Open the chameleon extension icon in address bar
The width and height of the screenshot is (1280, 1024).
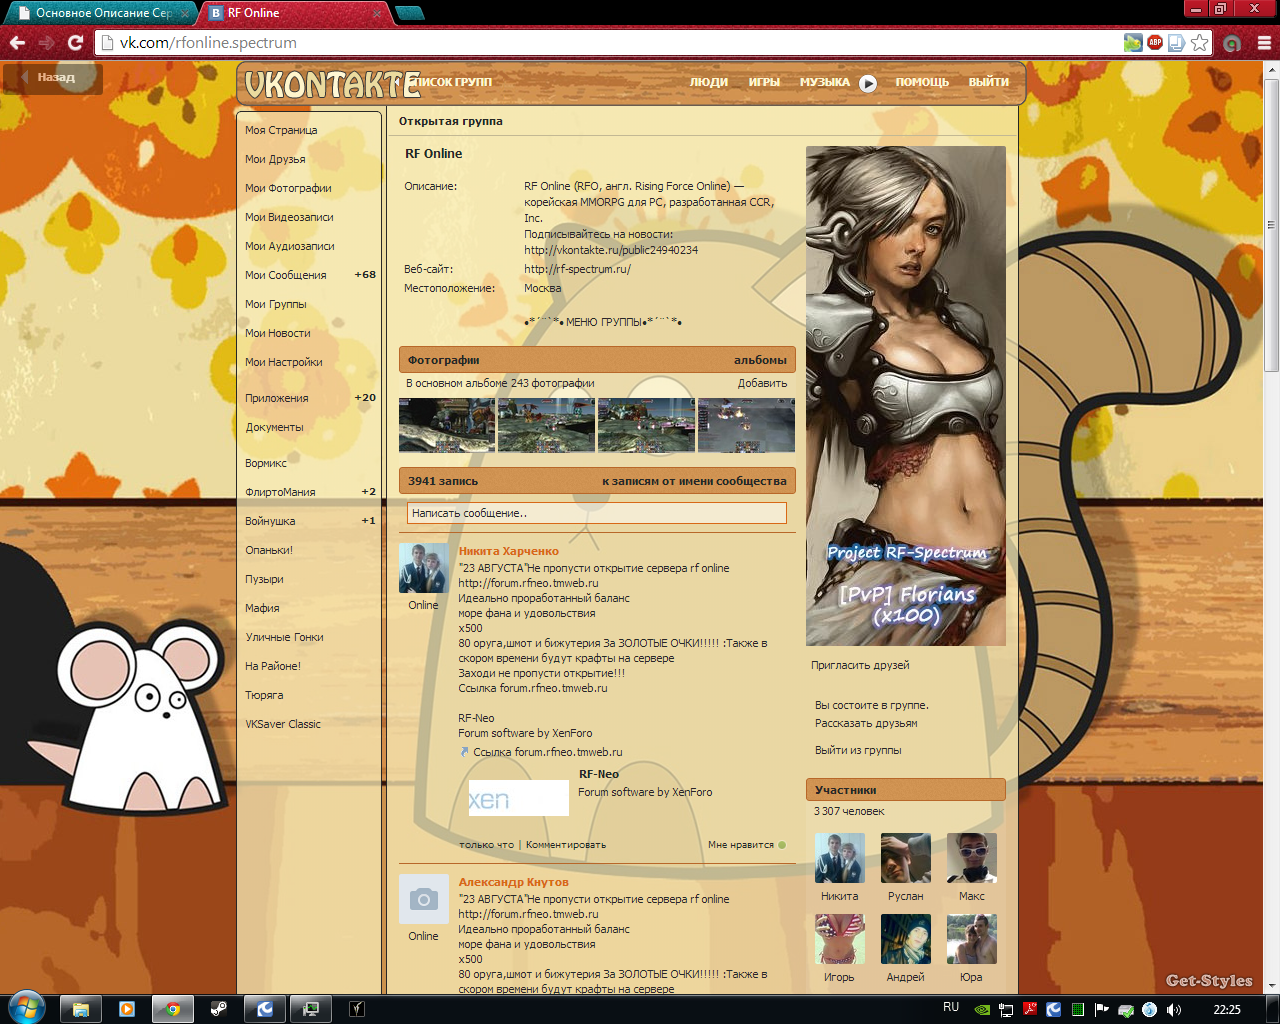(x=1132, y=43)
